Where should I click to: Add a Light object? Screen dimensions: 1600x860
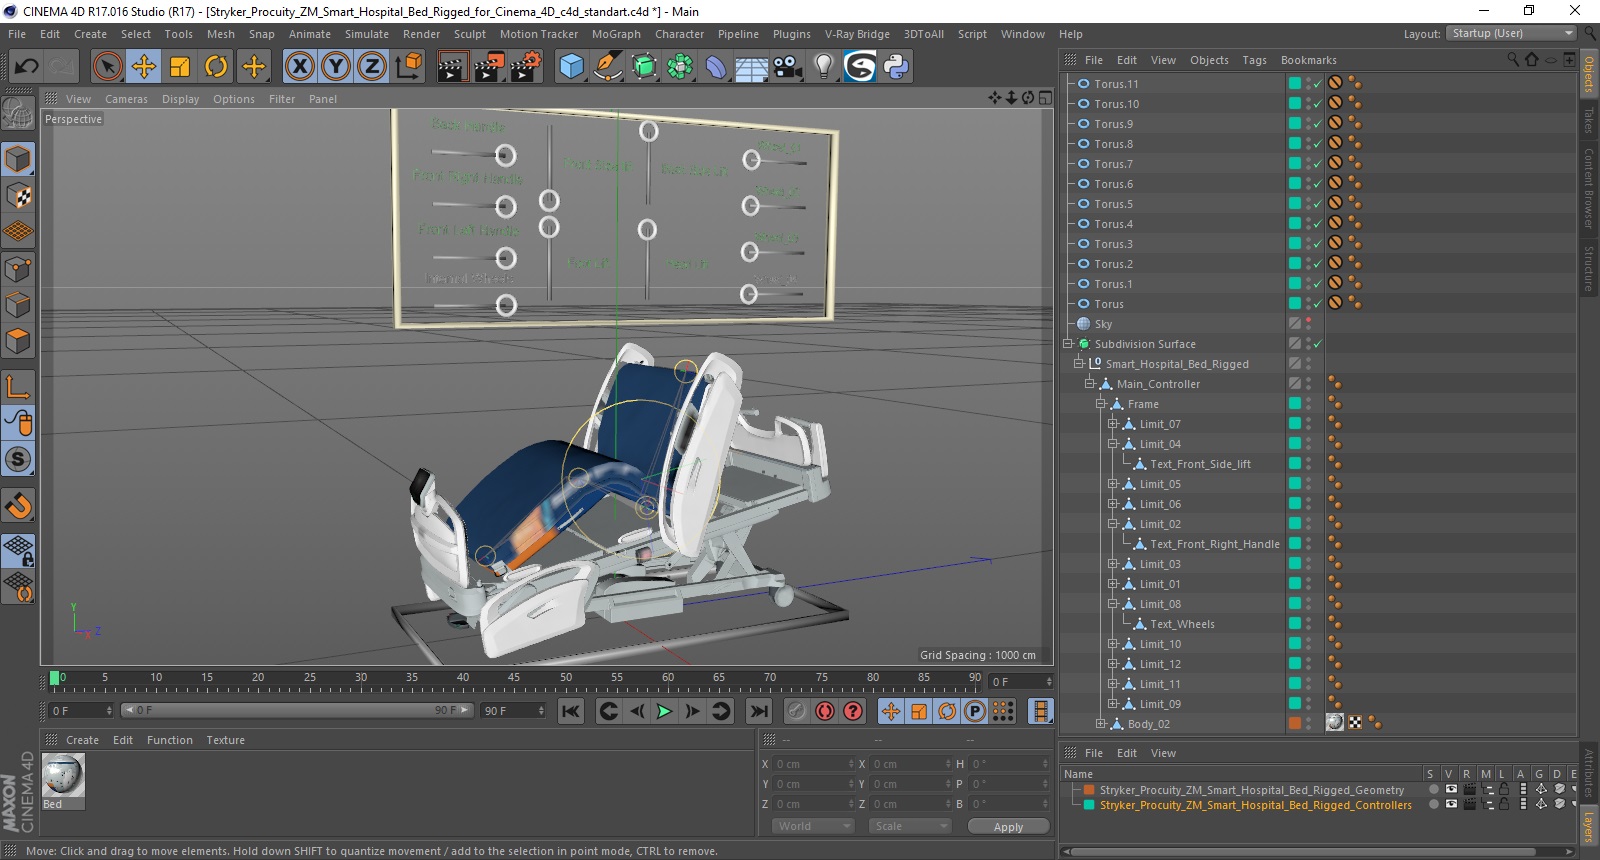[823, 67]
